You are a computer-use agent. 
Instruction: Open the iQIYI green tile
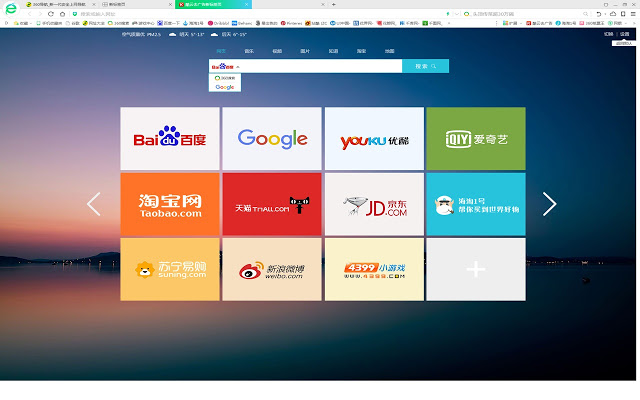point(475,138)
